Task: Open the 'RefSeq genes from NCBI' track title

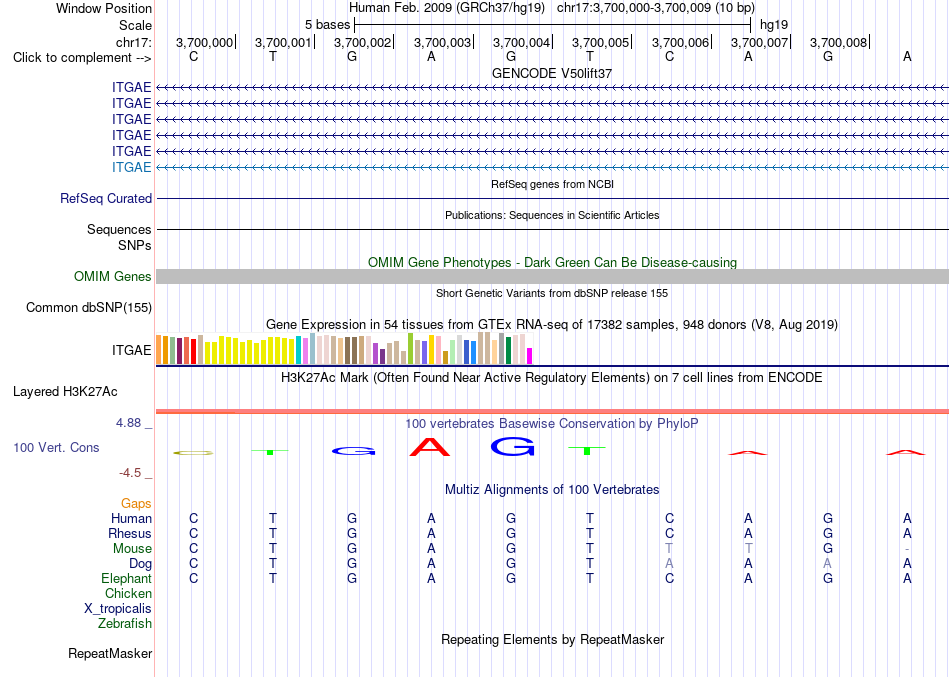Action: 552,184
